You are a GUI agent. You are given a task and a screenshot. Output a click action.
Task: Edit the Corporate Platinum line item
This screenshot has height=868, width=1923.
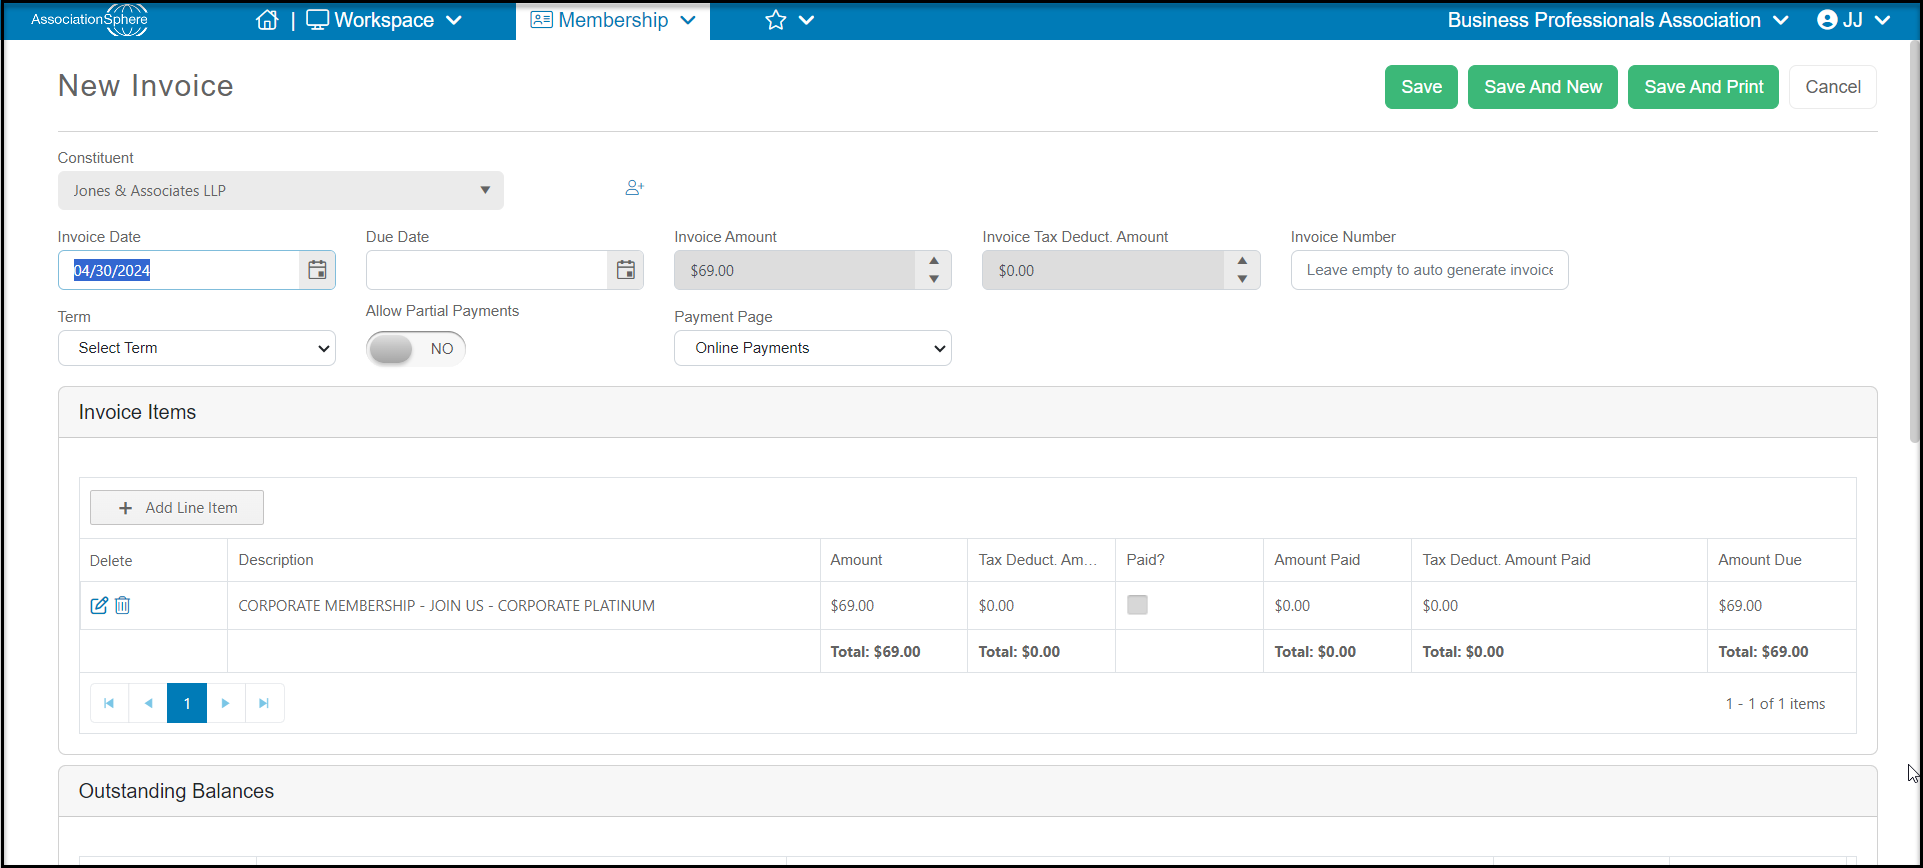tap(99, 605)
